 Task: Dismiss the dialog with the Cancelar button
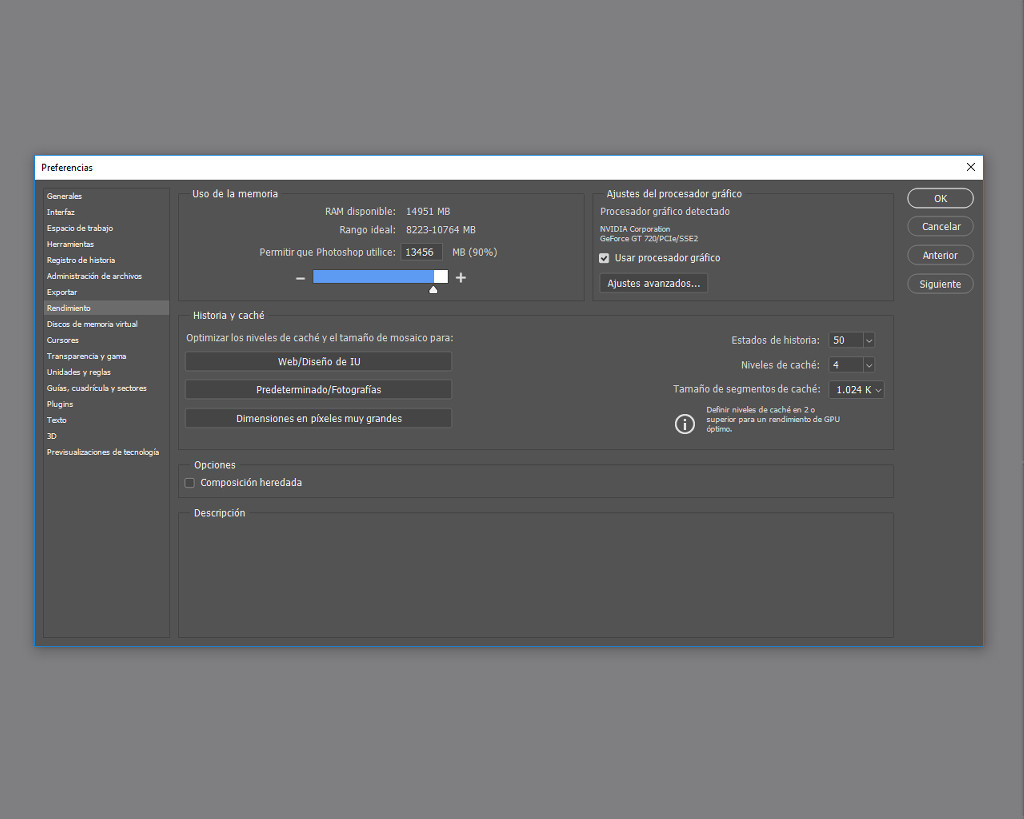[939, 226]
